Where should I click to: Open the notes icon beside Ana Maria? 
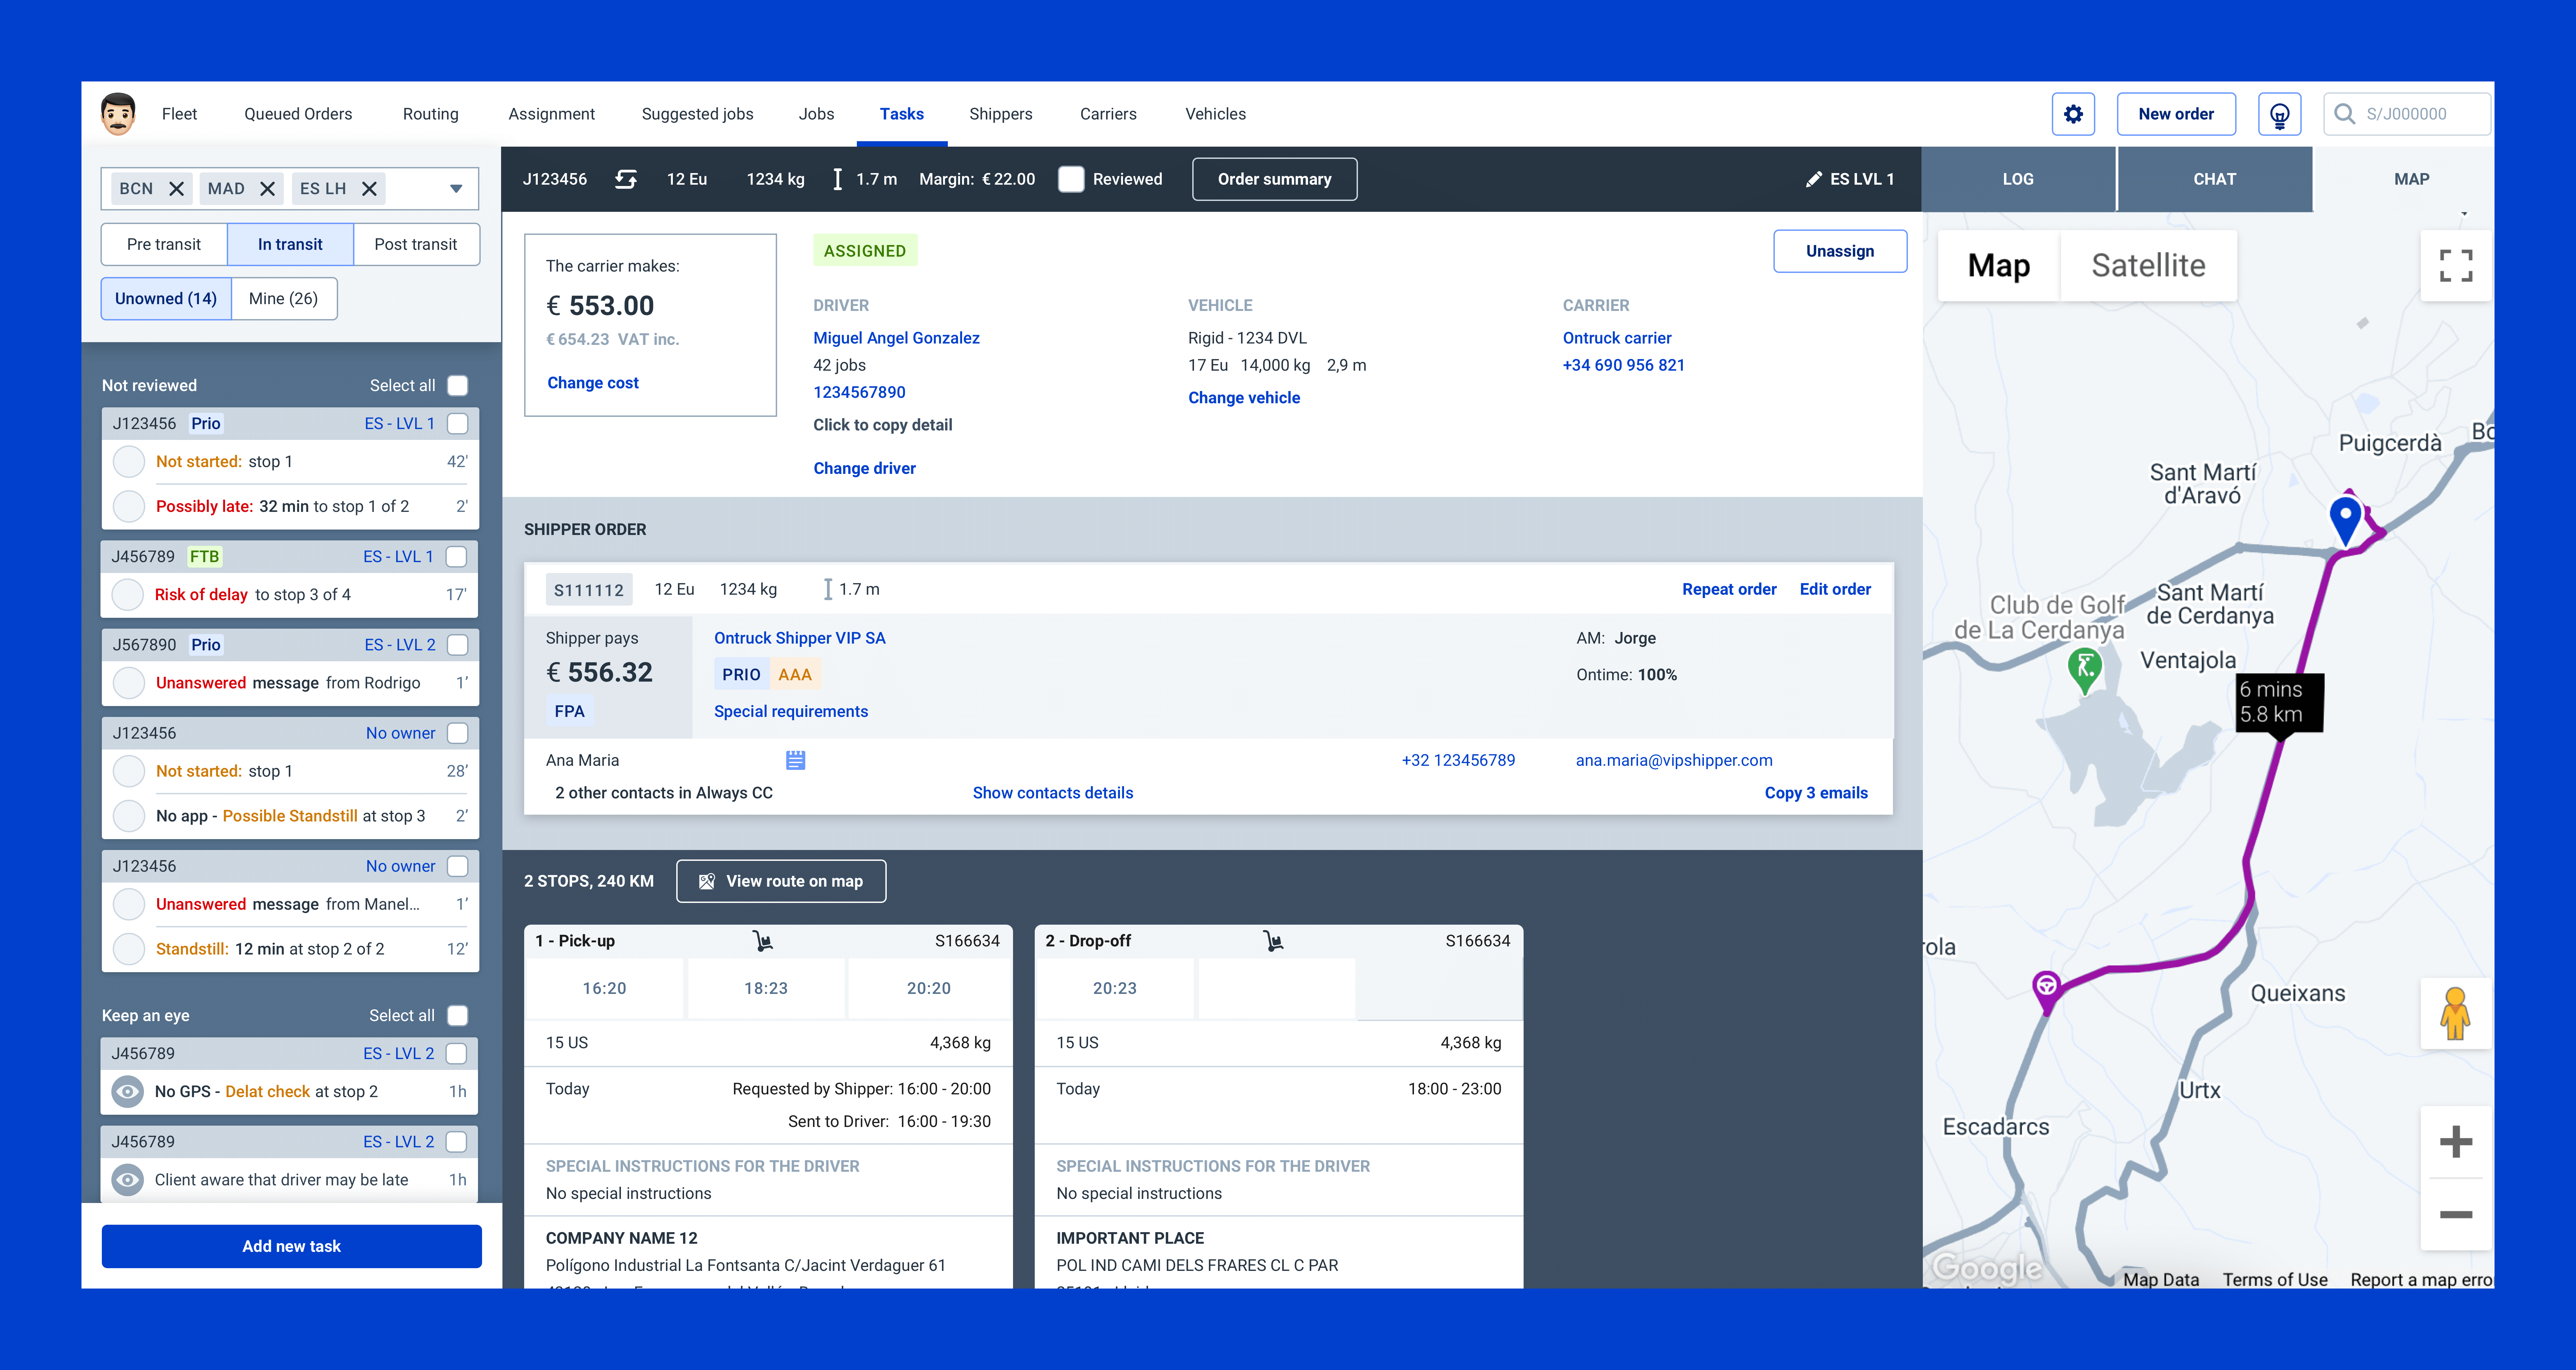[x=795, y=761]
